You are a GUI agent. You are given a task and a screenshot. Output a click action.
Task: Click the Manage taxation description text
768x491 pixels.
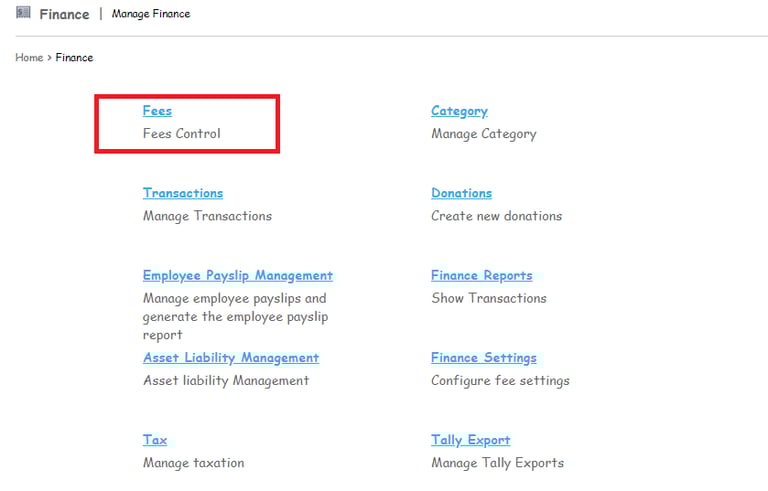coord(193,463)
